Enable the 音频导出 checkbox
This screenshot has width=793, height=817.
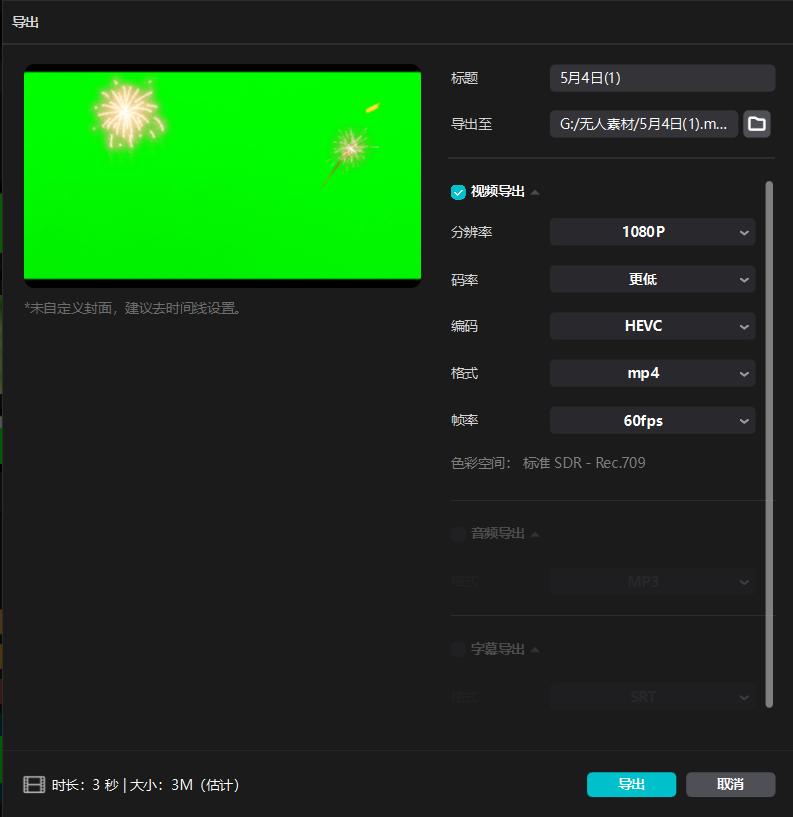pyautogui.click(x=458, y=534)
